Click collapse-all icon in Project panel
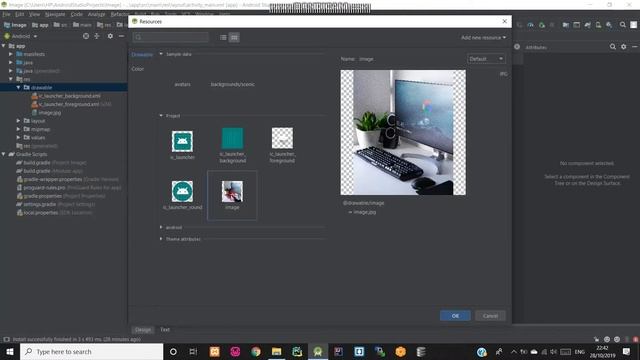 coord(97,36)
